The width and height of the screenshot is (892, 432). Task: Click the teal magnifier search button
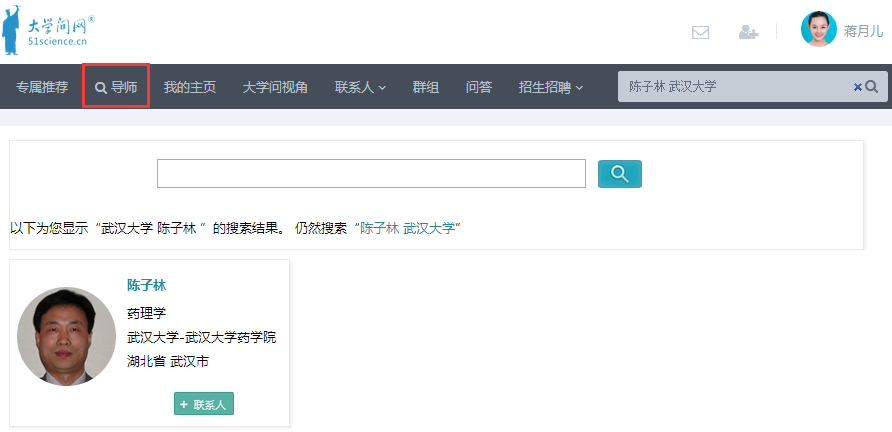click(x=620, y=174)
